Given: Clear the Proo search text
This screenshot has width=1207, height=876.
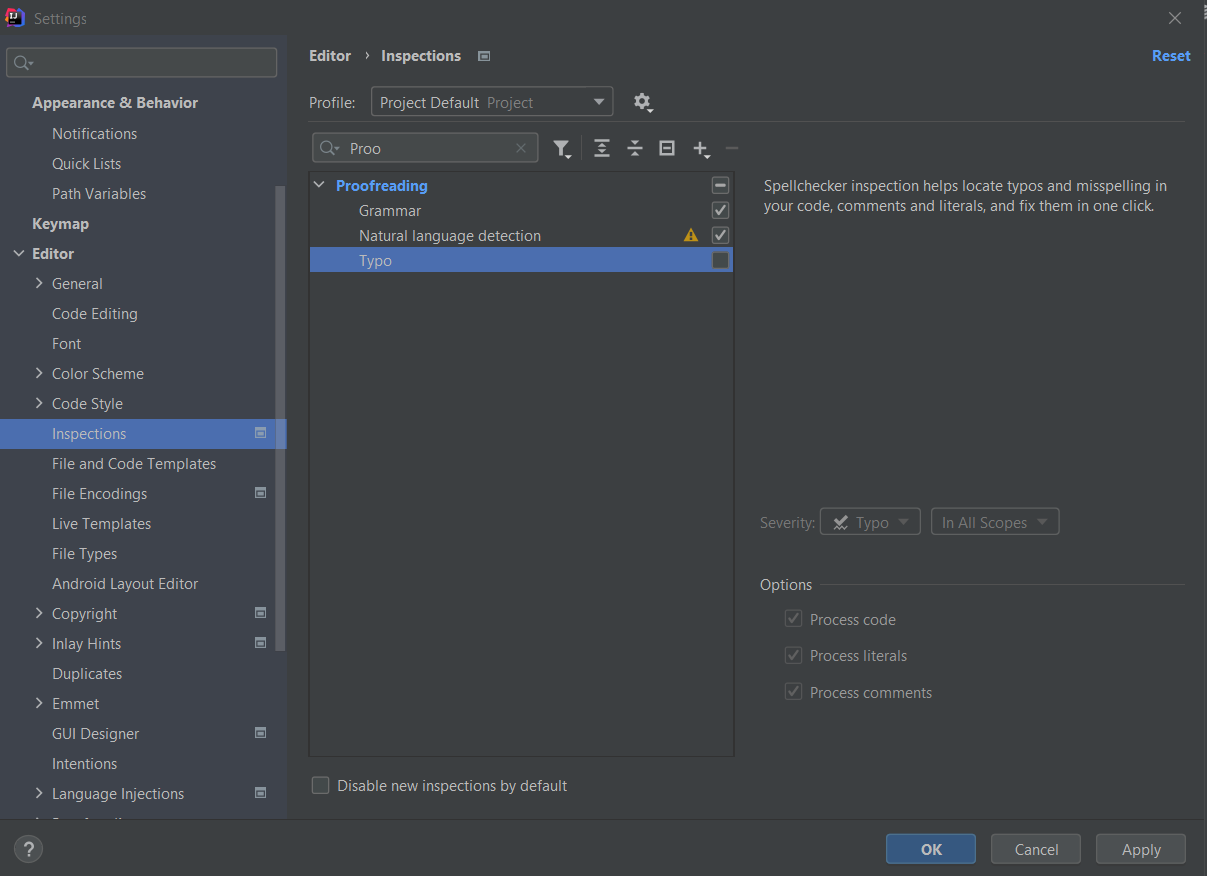Looking at the screenshot, I should click(521, 148).
